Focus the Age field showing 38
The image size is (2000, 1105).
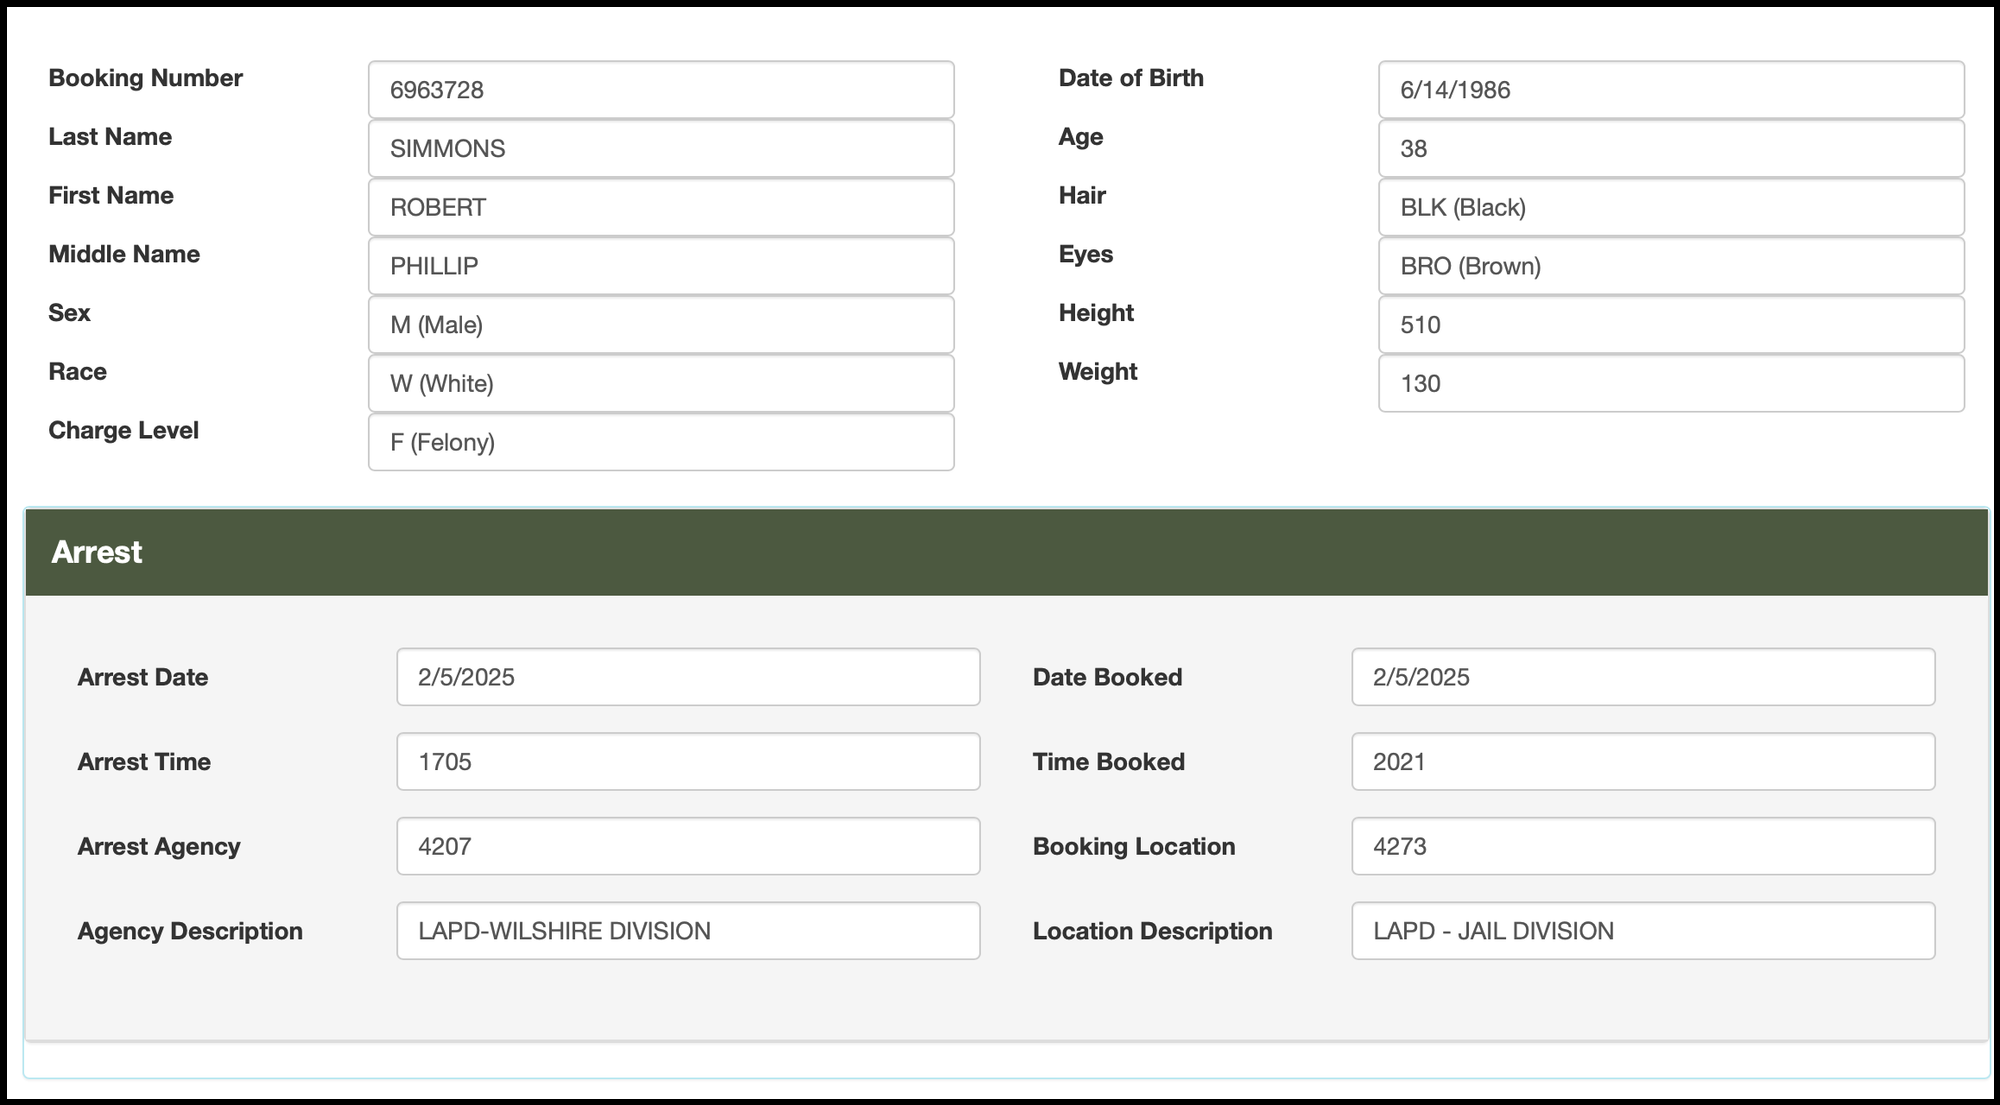tap(1670, 149)
